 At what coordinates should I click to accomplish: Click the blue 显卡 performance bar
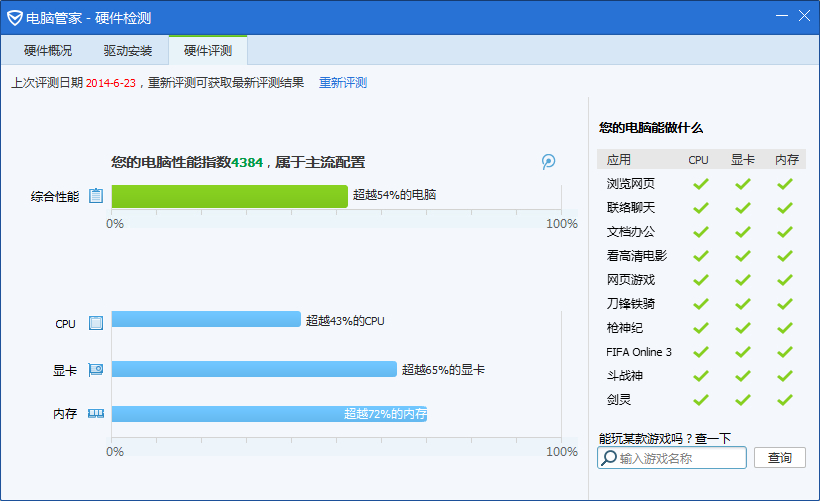click(x=254, y=369)
